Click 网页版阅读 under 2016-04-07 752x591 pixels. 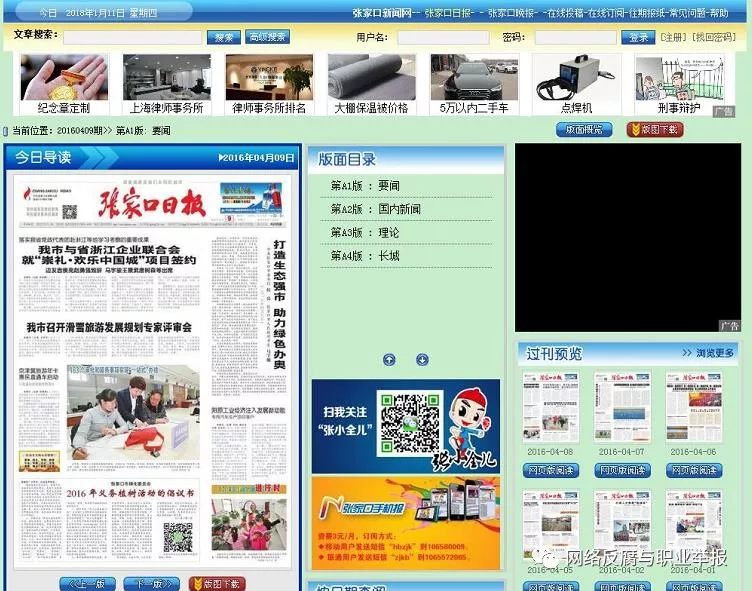pyautogui.click(x=623, y=471)
